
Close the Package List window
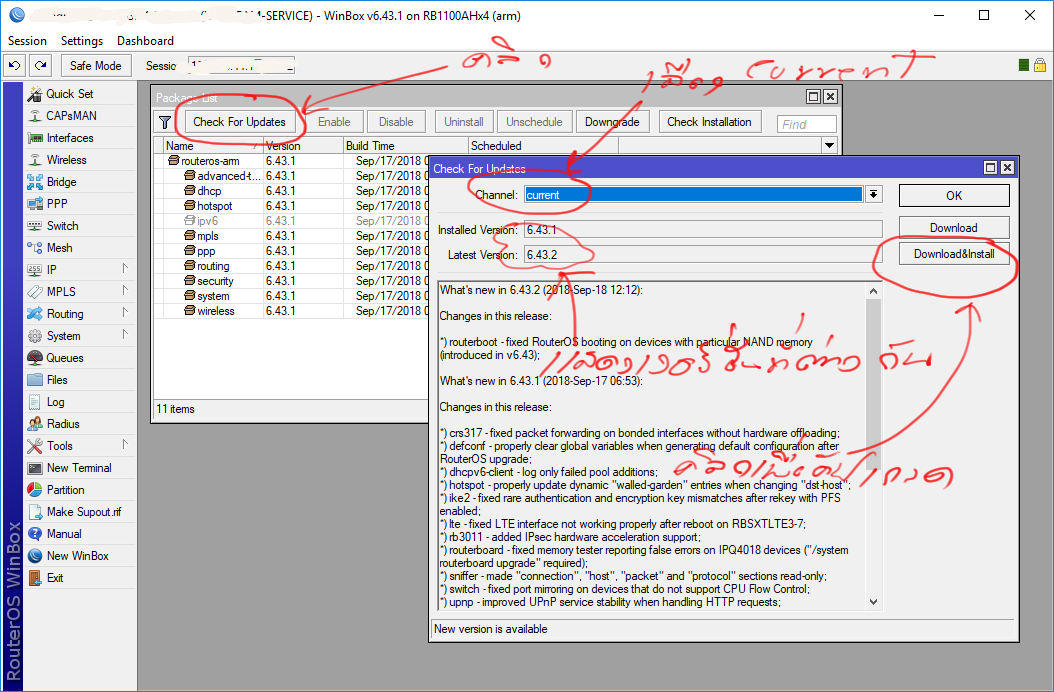coord(830,97)
